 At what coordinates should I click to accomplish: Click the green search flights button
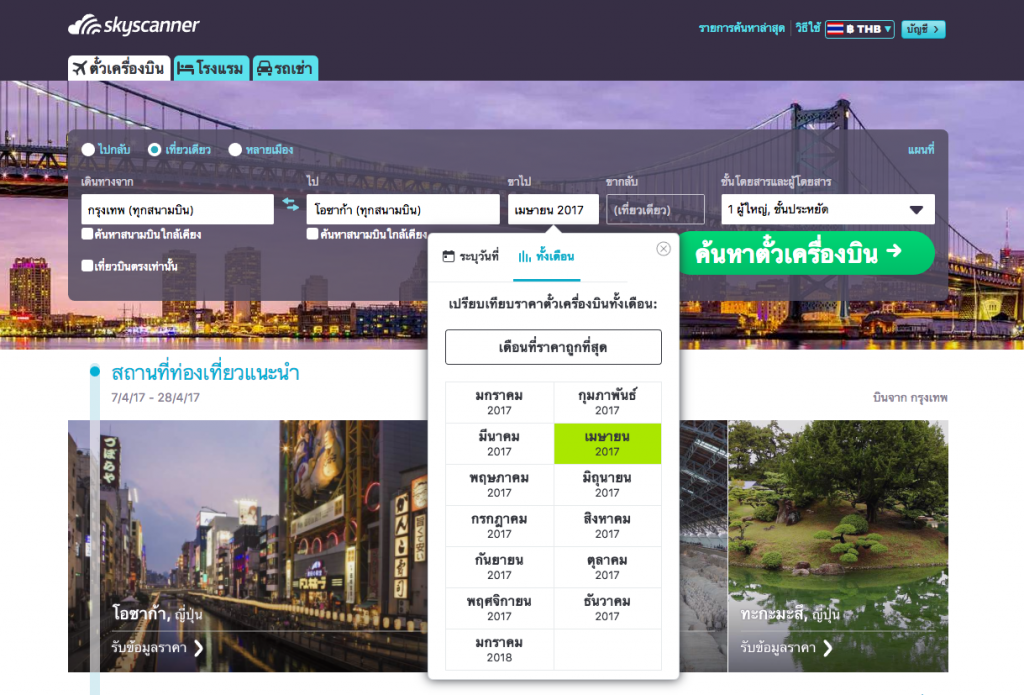(x=807, y=253)
